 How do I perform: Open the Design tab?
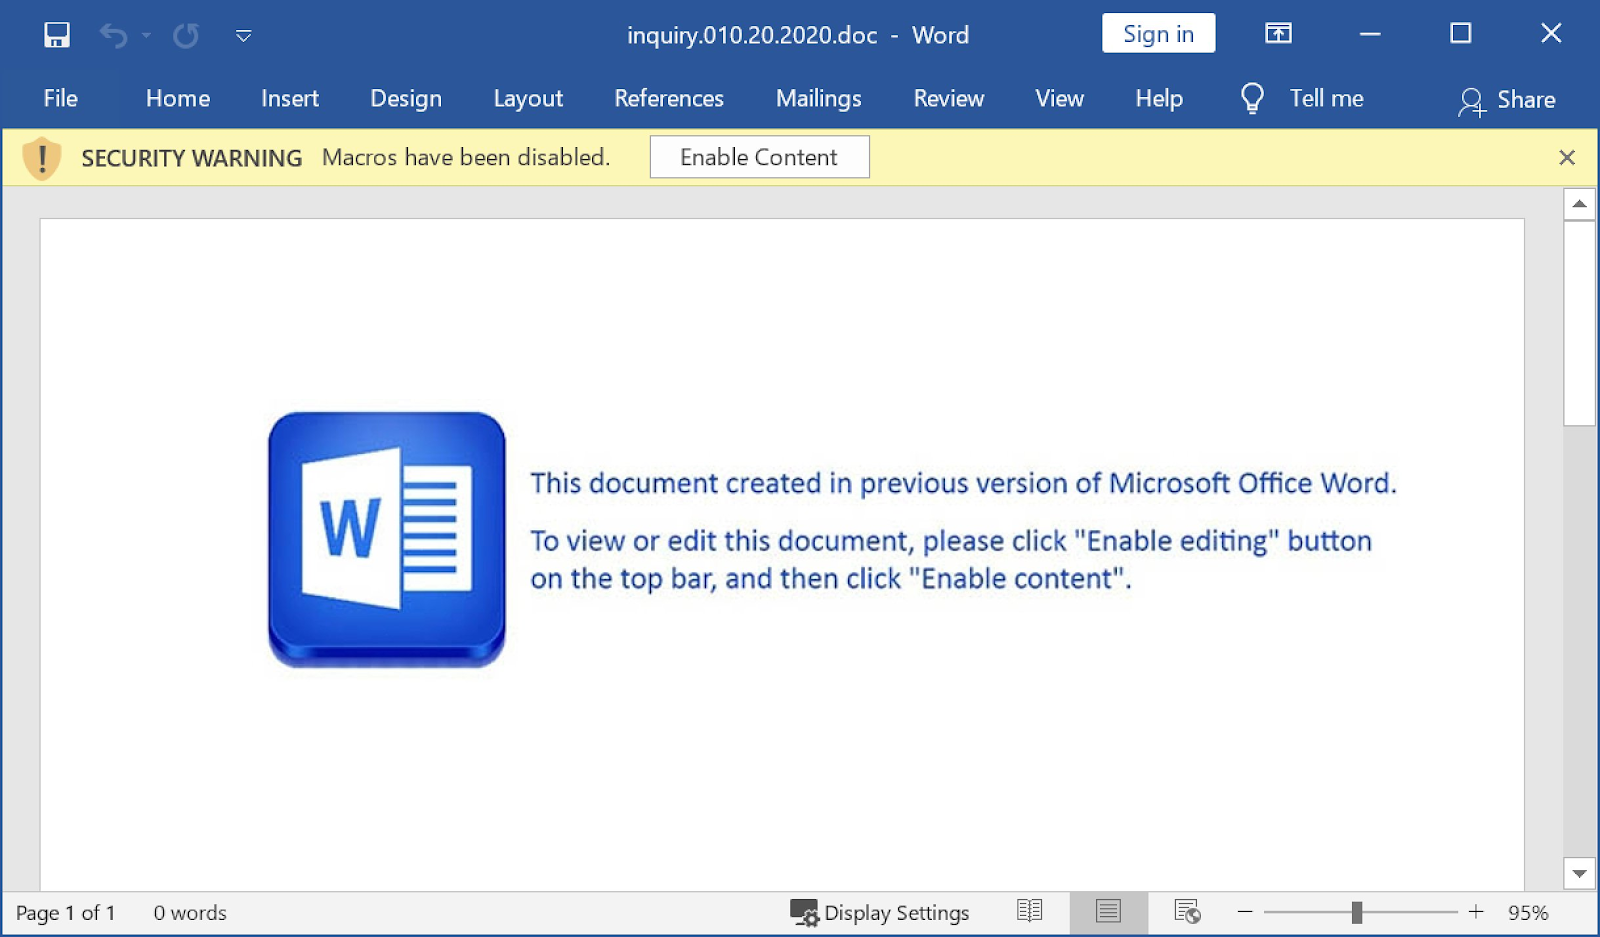406,98
